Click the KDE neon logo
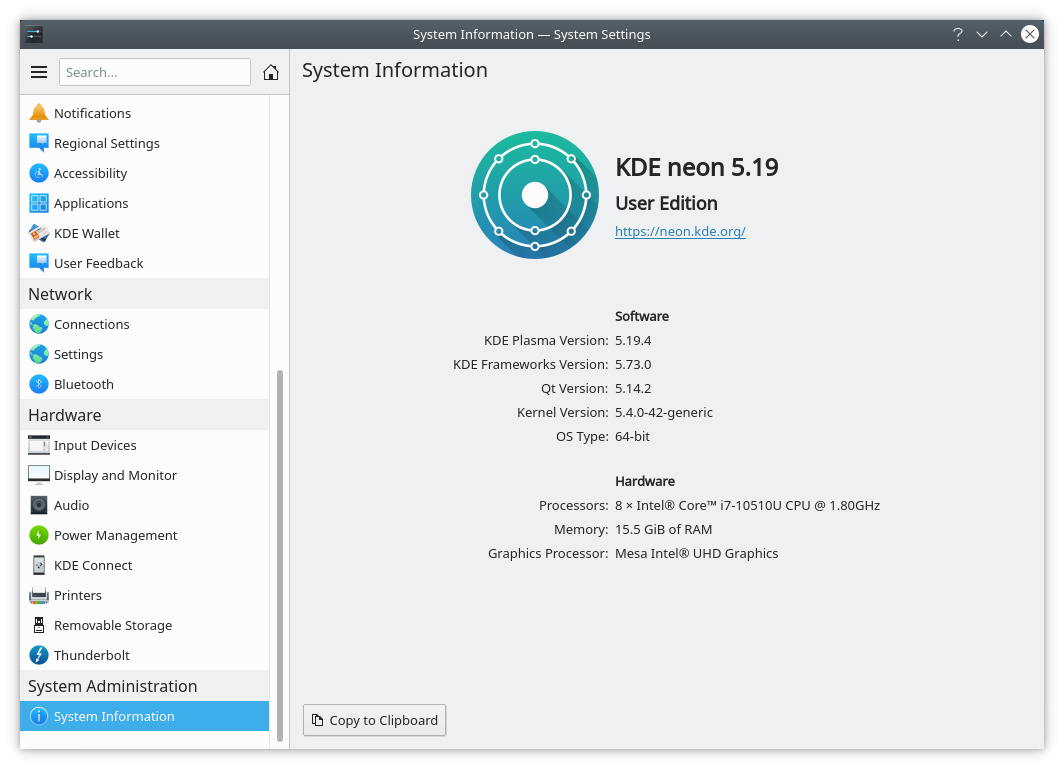 tap(535, 195)
